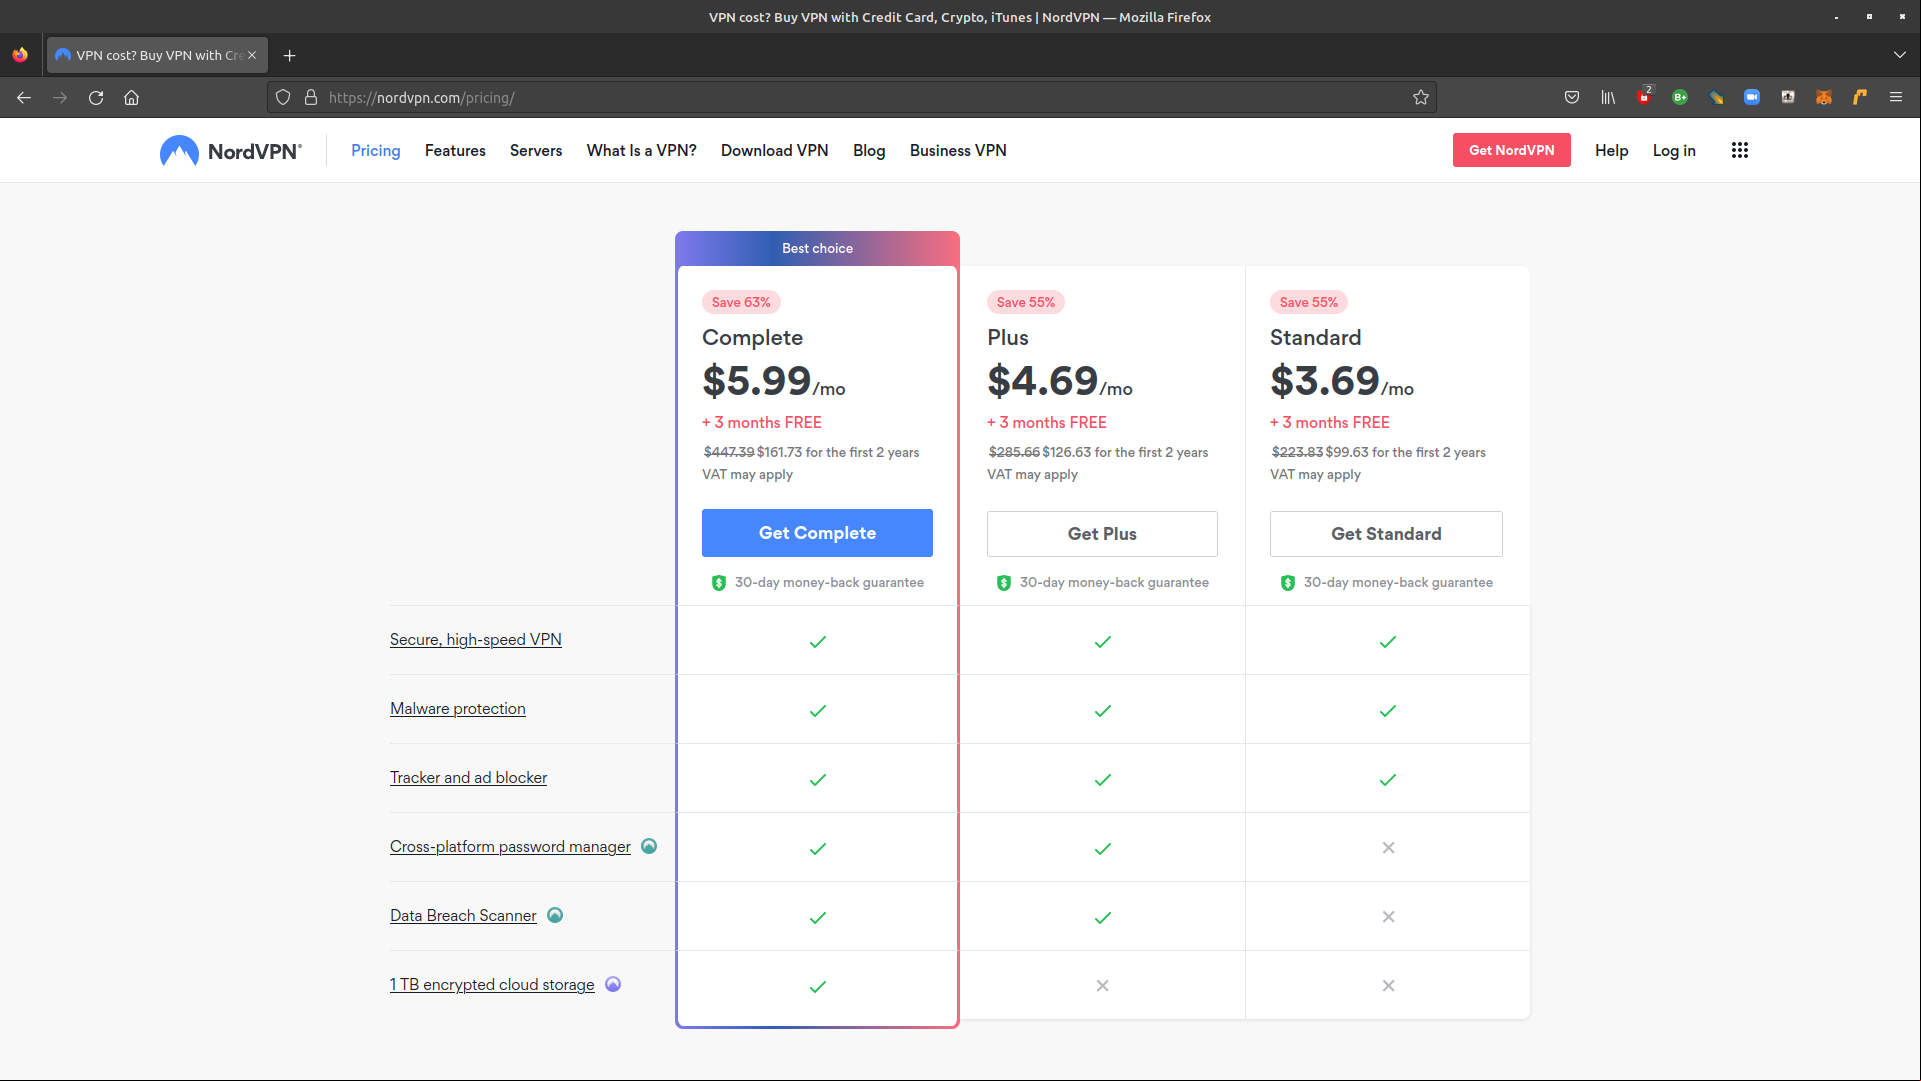
Task: Click the Standard plan $3.69/mo price
Action: (1342, 381)
